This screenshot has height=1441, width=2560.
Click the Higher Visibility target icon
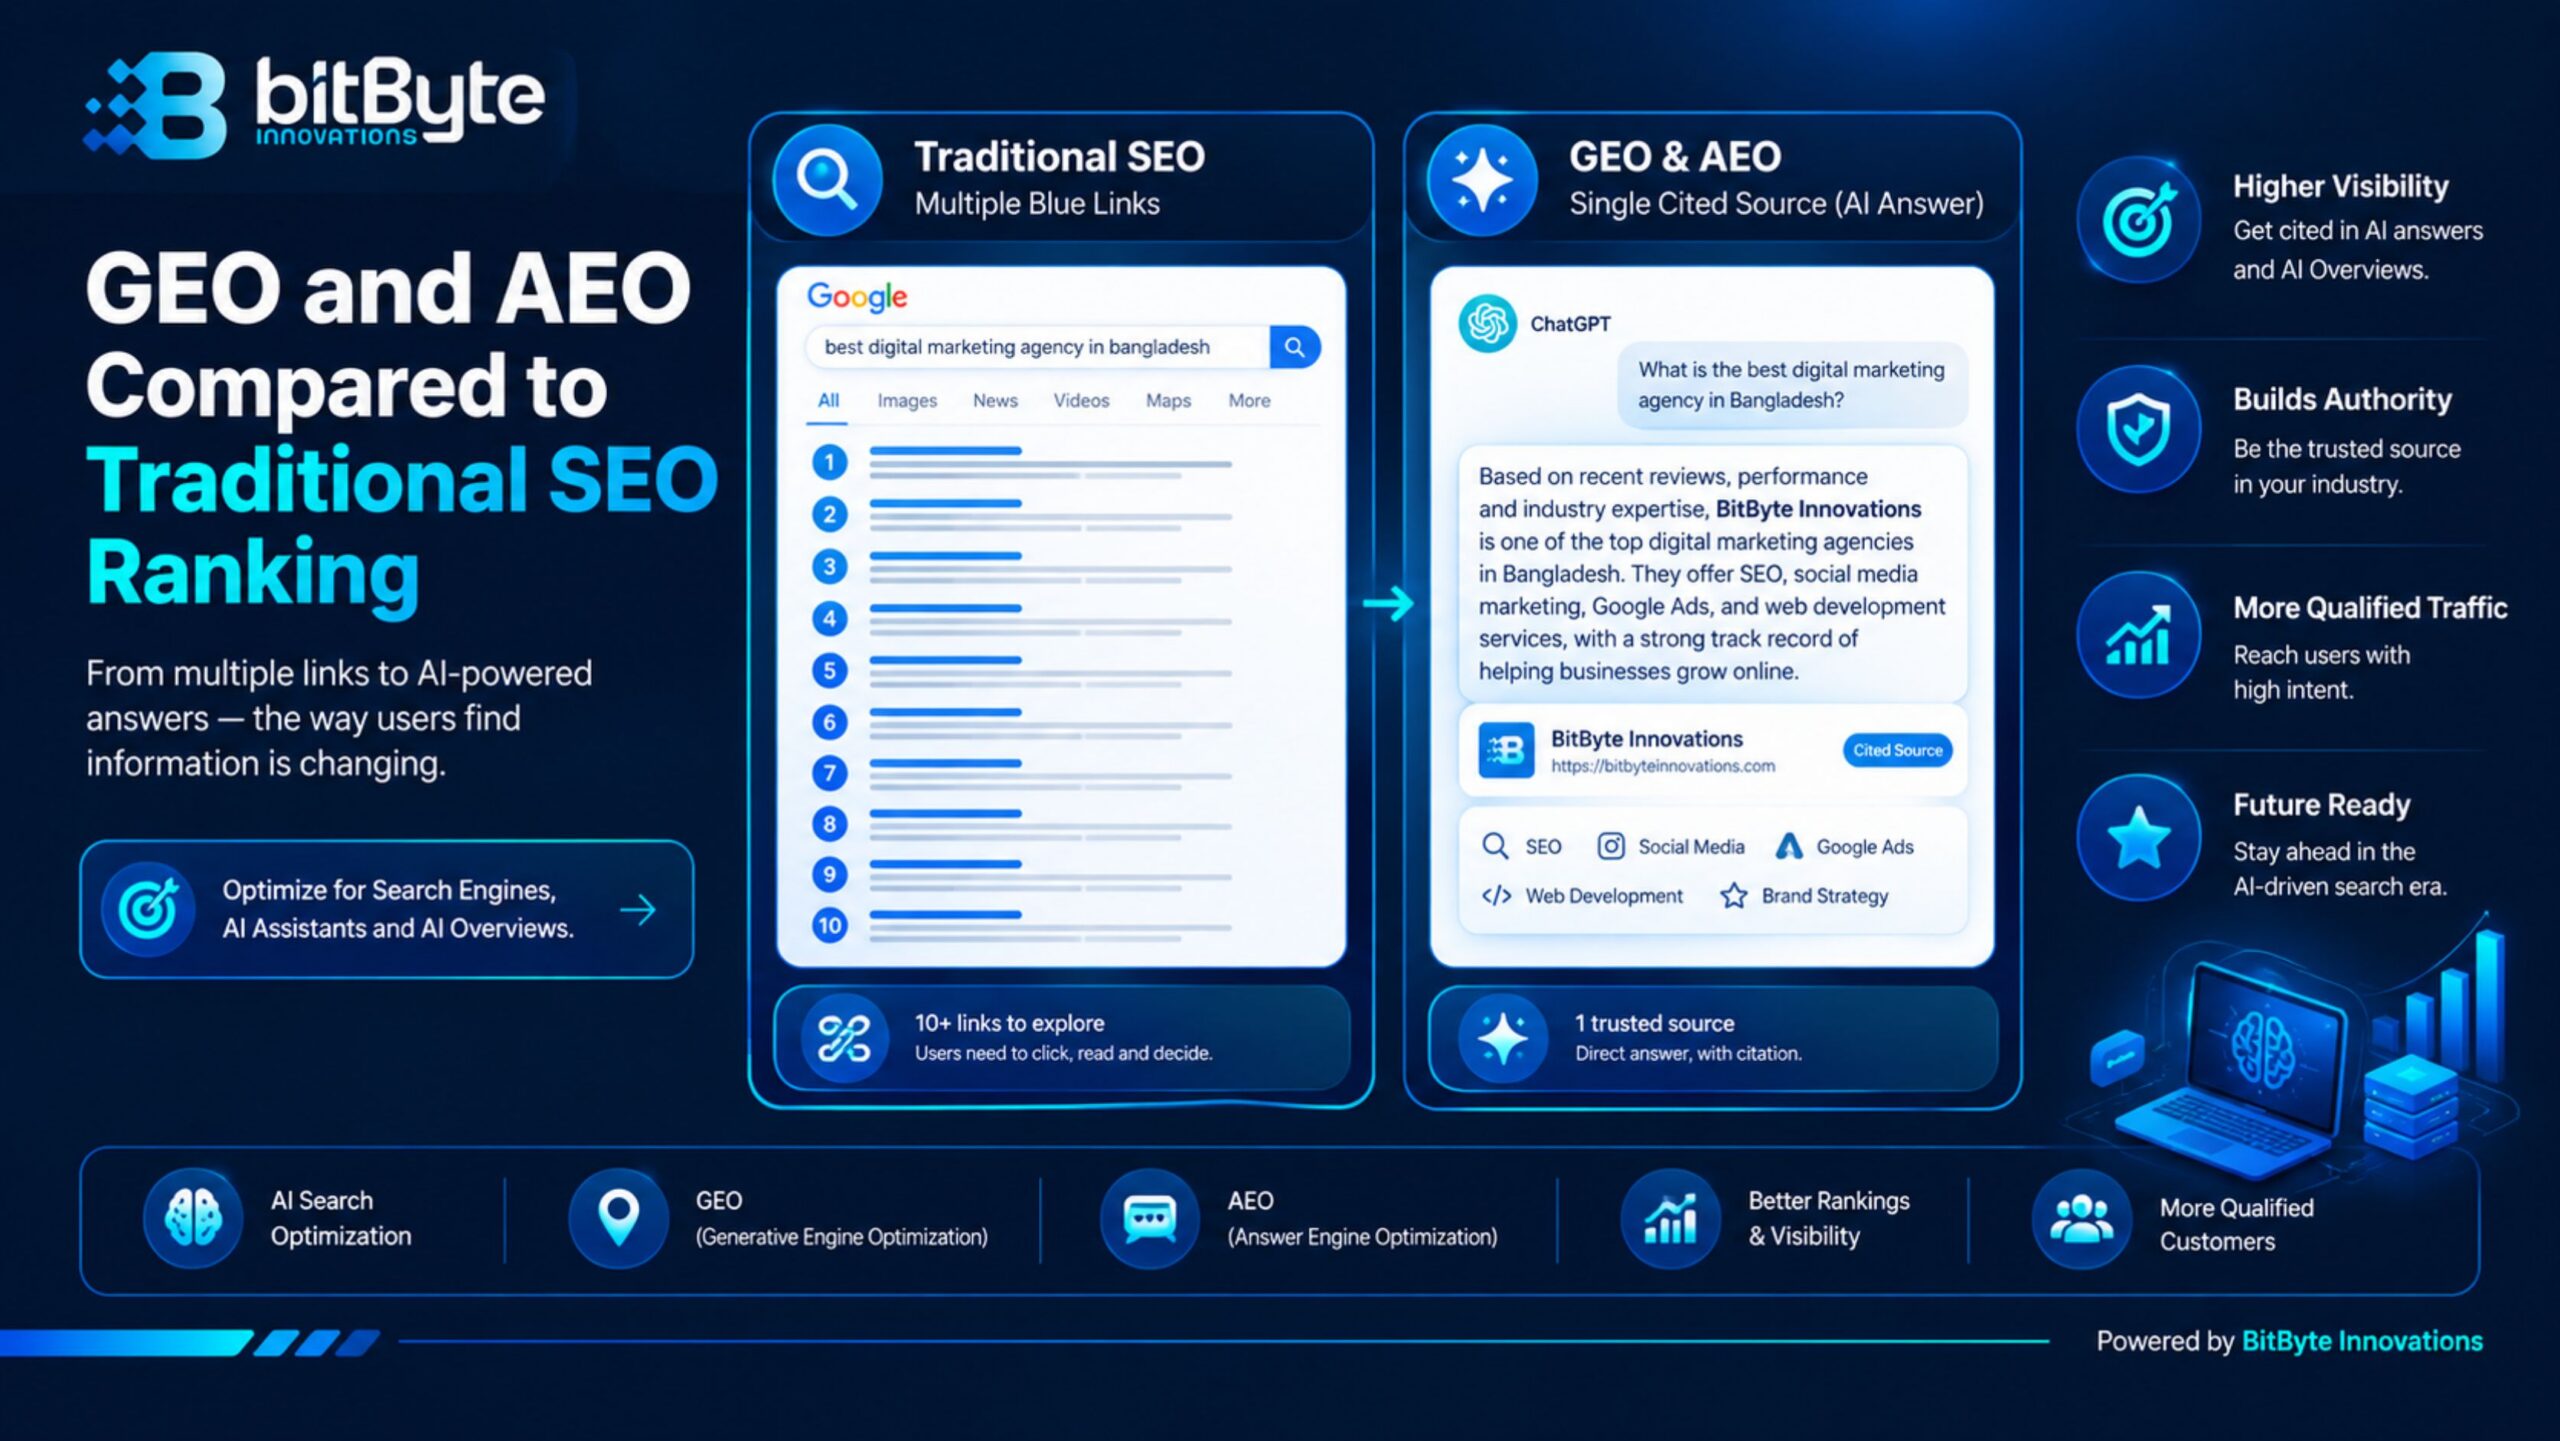tap(2138, 221)
